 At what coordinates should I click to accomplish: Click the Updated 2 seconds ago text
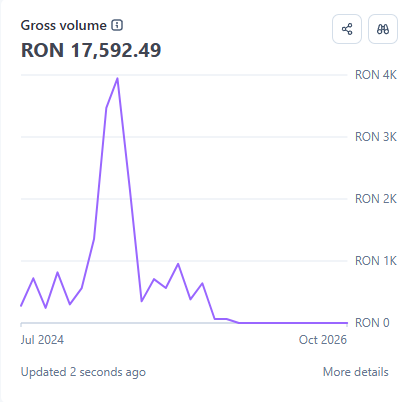click(x=83, y=372)
